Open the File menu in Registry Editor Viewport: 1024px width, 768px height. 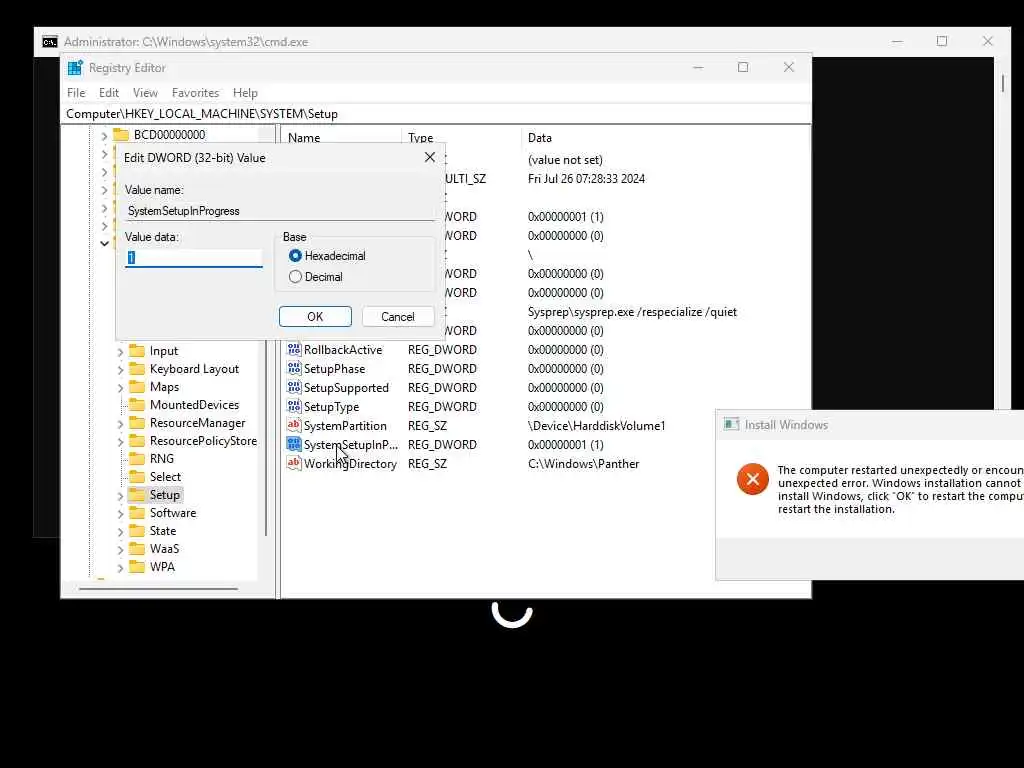pyautogui.click(x=76, y=93)
